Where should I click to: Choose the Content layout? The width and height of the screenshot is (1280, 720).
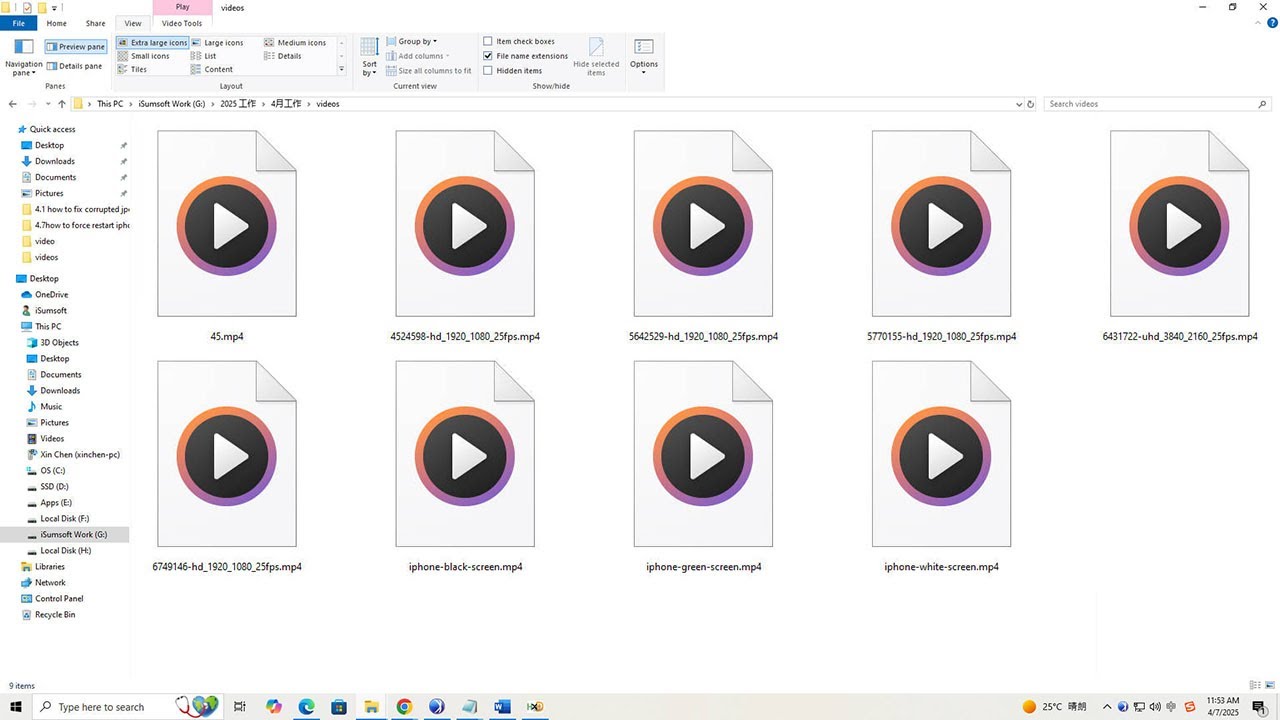pos(212,69)
